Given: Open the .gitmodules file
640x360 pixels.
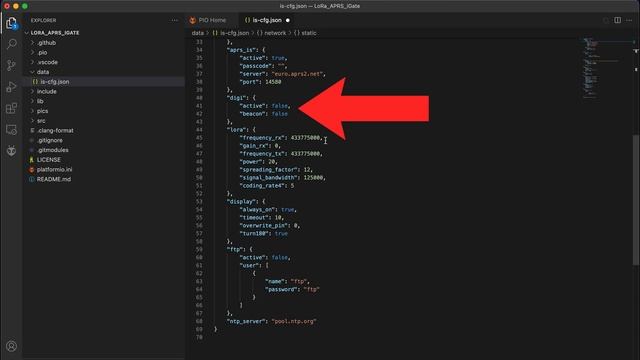Looking at the screenshot, I should tap(52, 150).
